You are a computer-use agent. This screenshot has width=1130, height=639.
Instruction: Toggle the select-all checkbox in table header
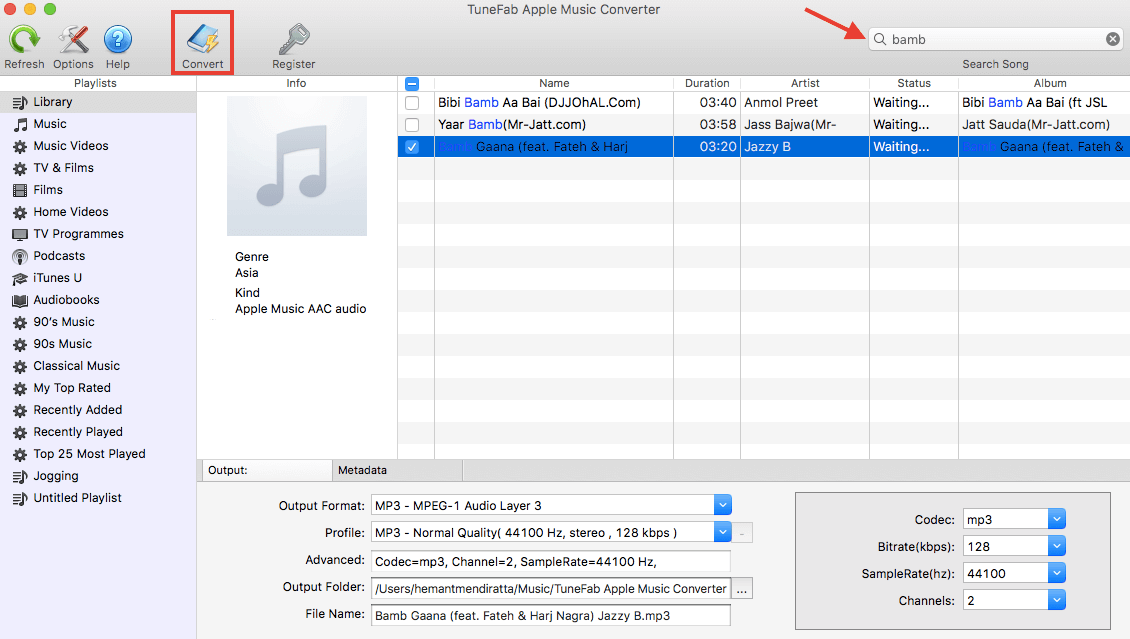point(412,84)
